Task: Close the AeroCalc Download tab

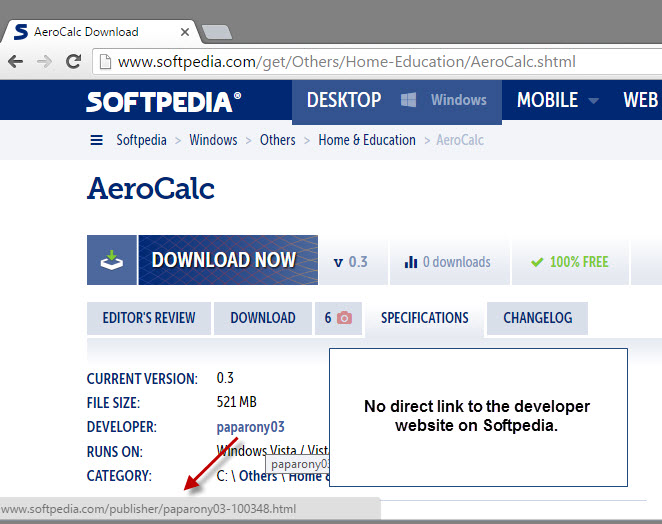Action: coord(184,32)
